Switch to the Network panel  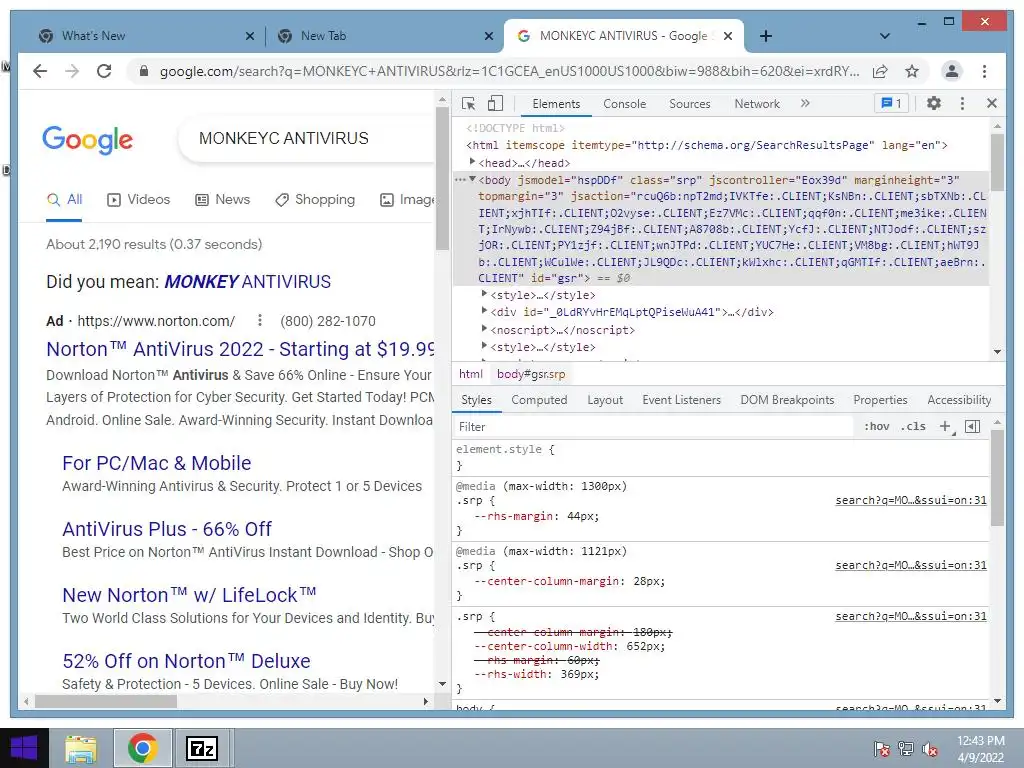coord(757,103)
